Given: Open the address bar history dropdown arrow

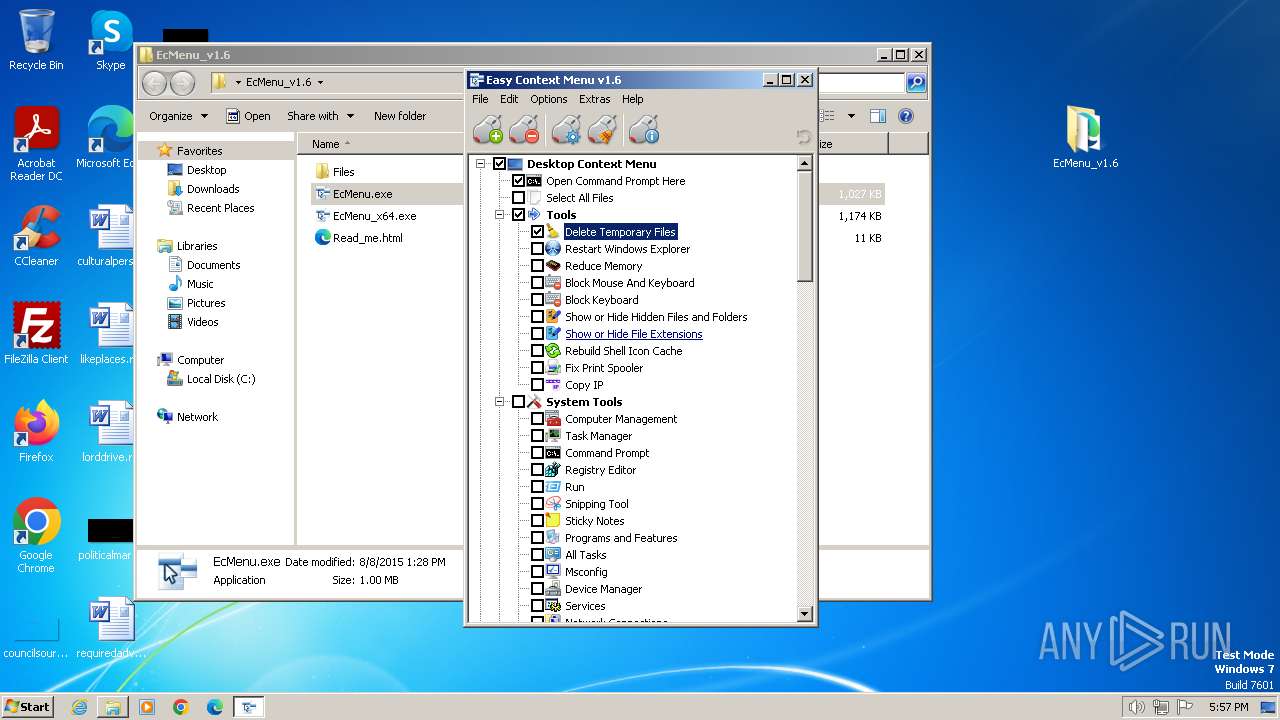Looking at the screenshot, I should (320, 83).
